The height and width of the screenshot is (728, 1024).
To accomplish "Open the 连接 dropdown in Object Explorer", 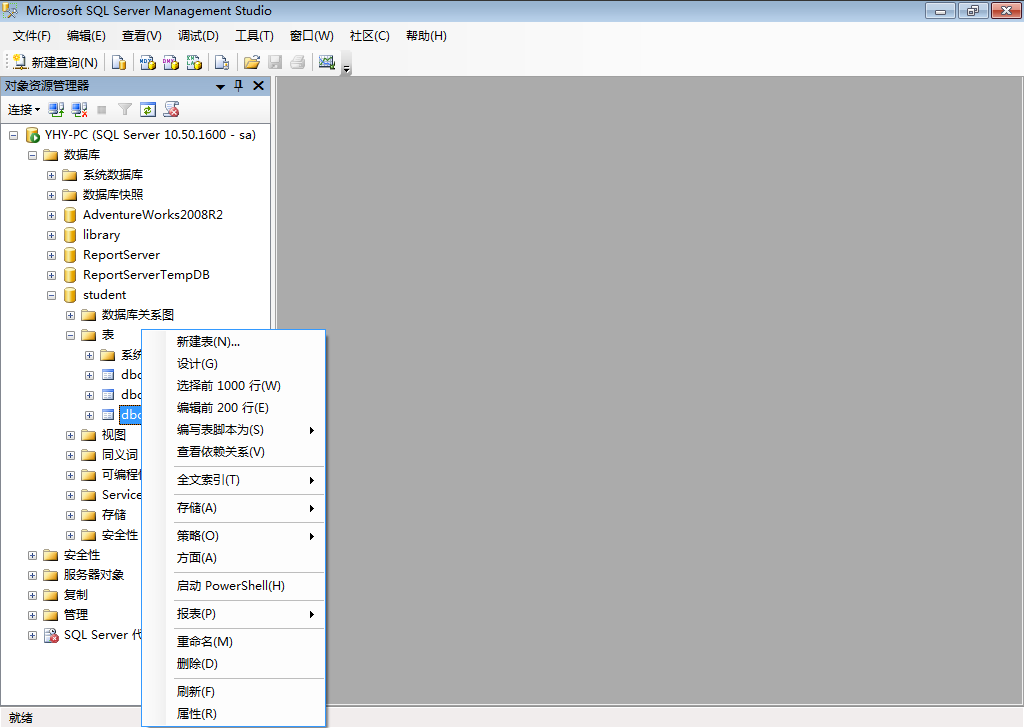I will click(x=24, y=110).
